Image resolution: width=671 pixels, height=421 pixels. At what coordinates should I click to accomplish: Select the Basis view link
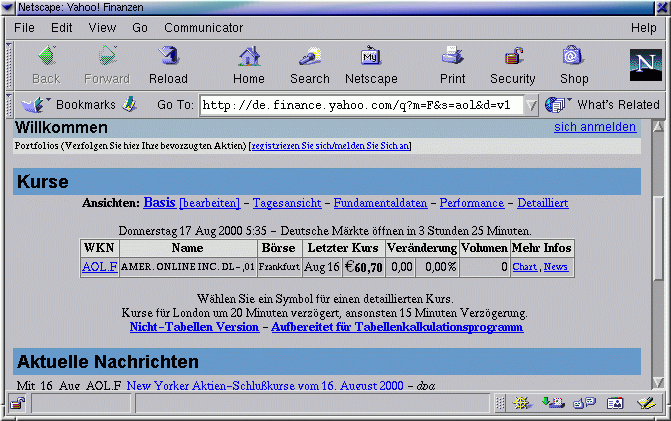click(x=159, y=202)
